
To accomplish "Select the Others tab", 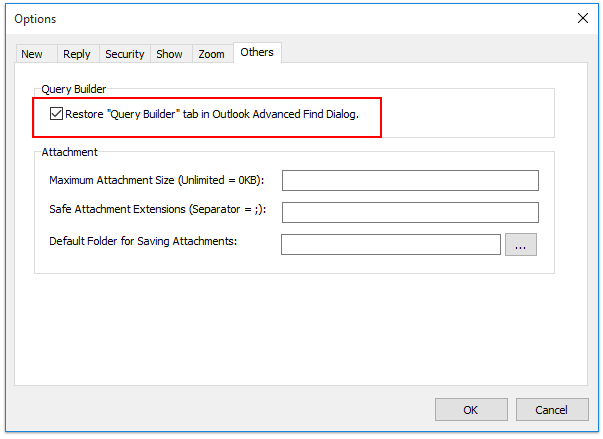I will 257,52.
